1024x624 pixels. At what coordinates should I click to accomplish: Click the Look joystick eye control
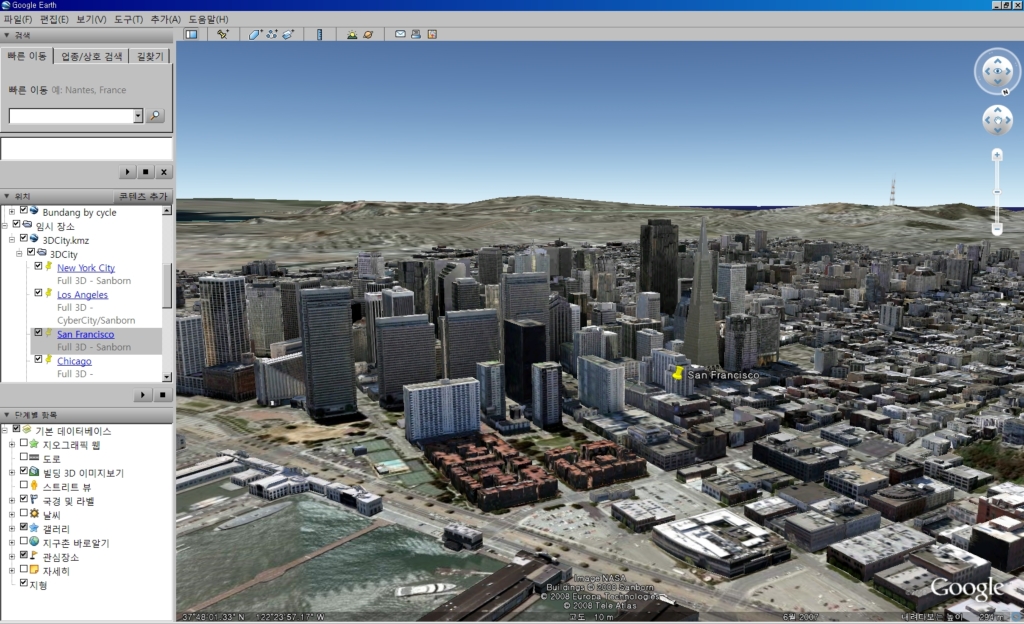pos(997,71)
